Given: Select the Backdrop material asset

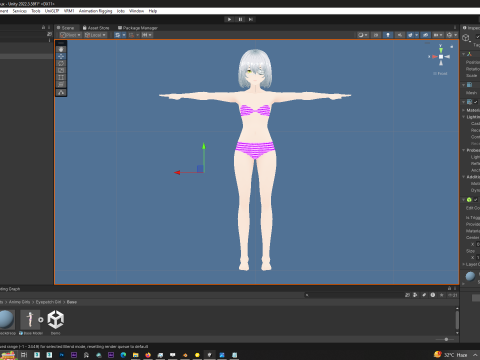Looking at the screenshot, I should [x=6, y=320].
